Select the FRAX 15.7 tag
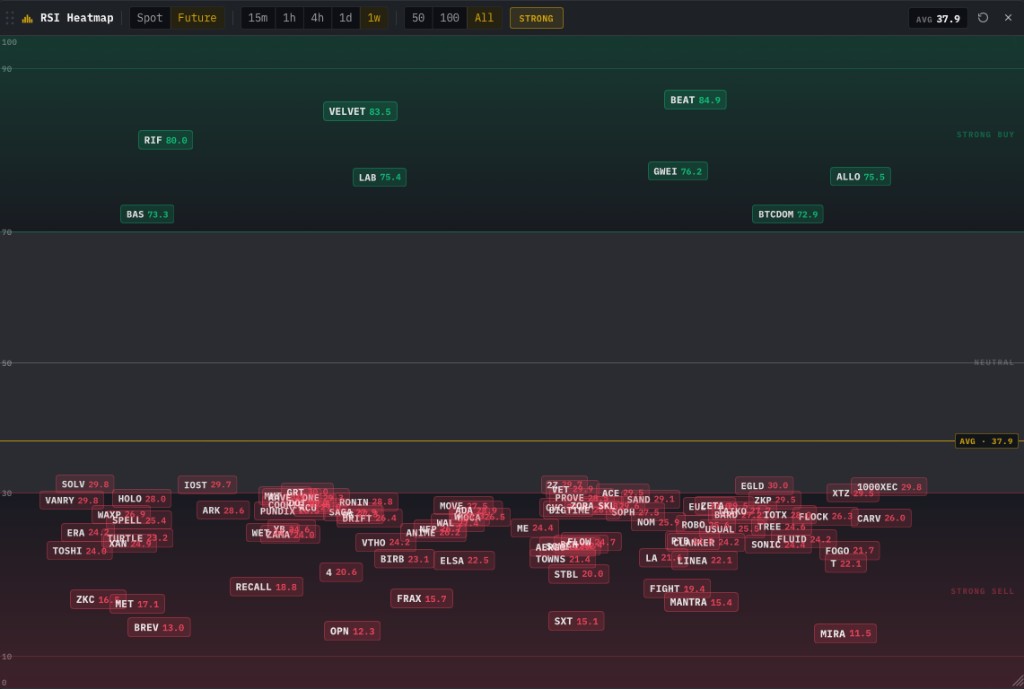 (x=421, y=598)
